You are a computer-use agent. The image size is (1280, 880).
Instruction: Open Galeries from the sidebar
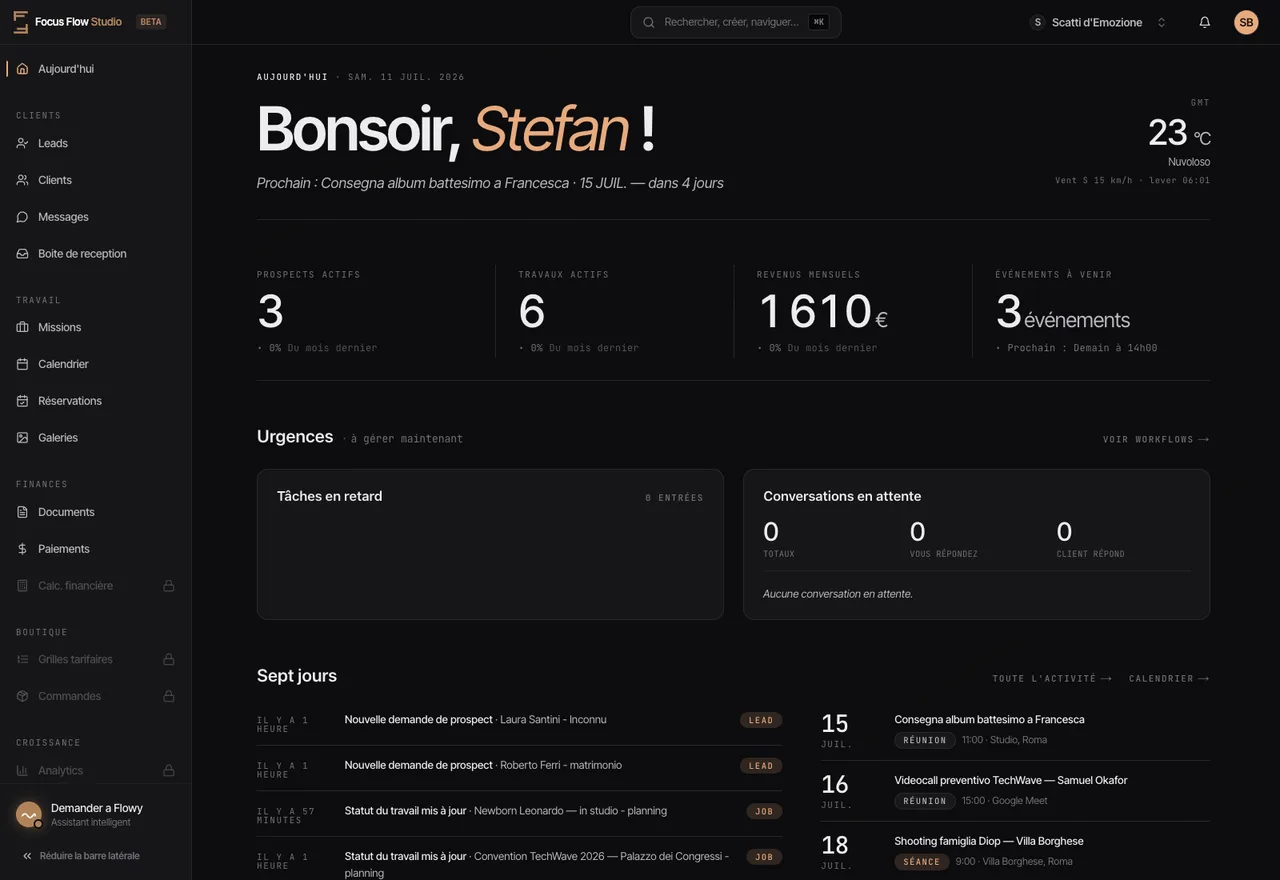(96, 438)
